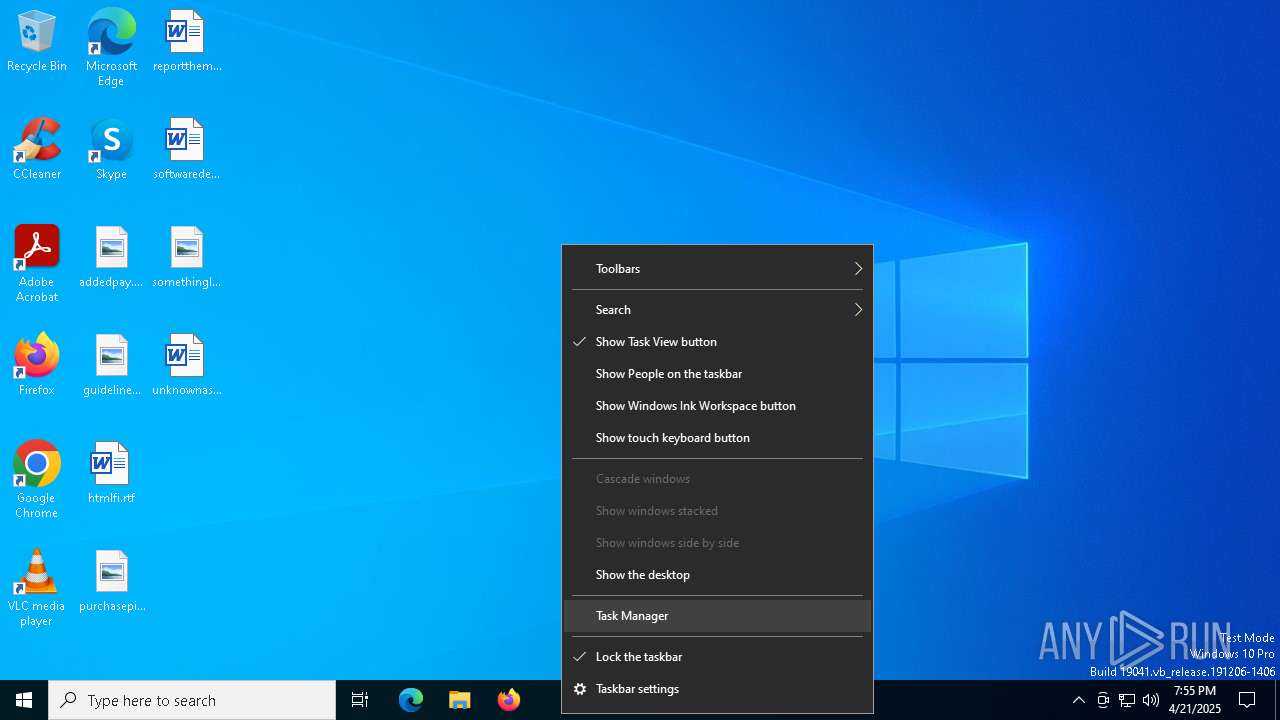Select the VLC media player shortcut
Screen dimensions: 1280x720
[x=37, y=588]
